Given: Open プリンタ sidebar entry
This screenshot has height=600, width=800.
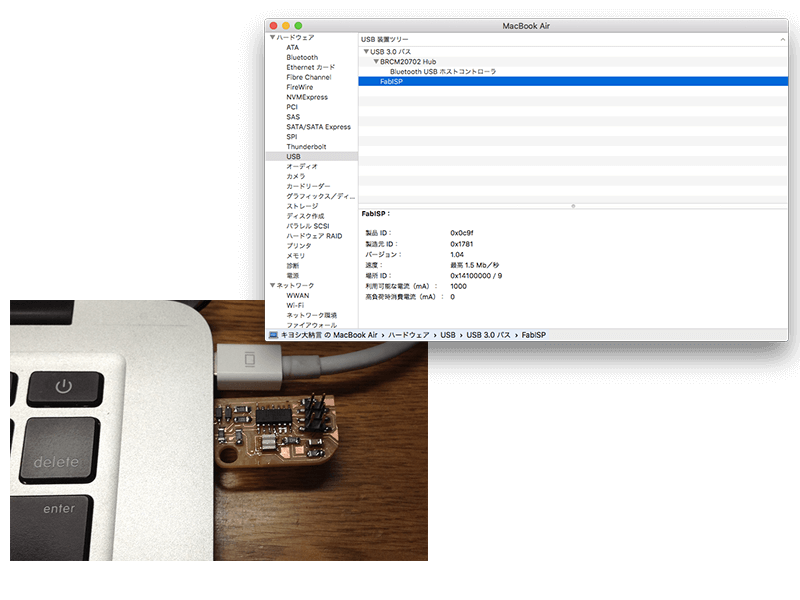Looking at the screenshot, I should click(x=298, y=246).
